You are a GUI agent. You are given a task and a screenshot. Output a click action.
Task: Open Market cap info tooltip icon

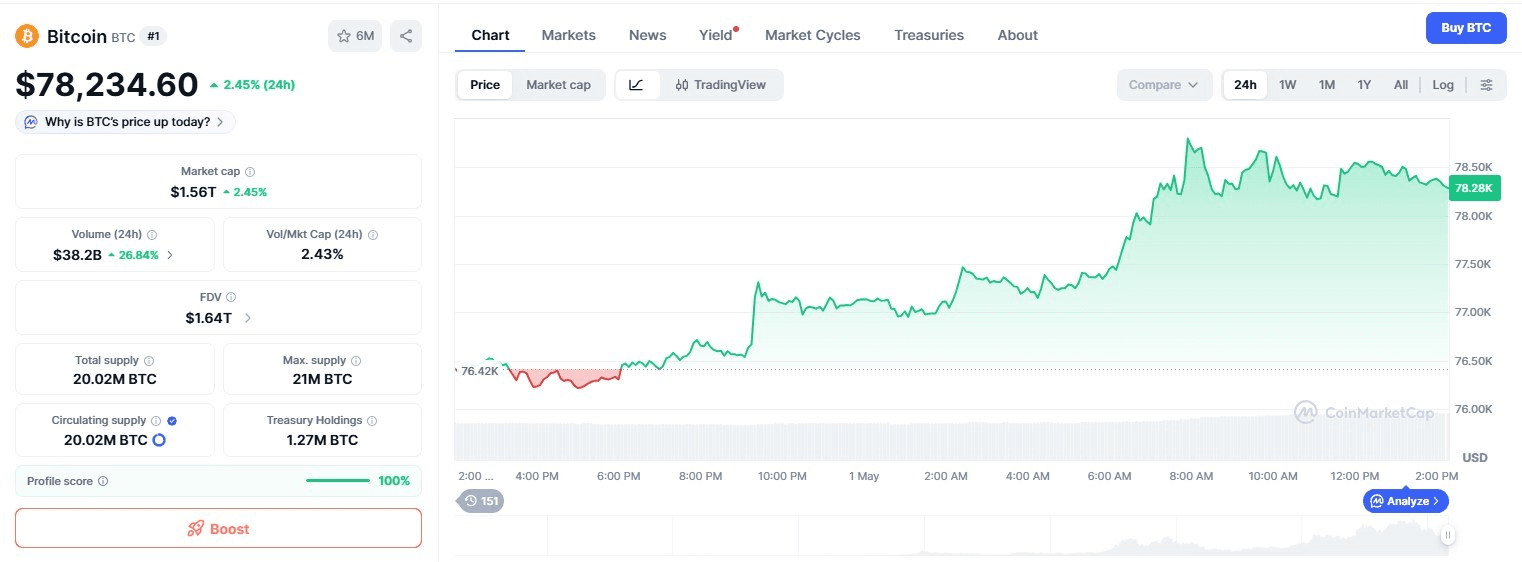(250, 172)
